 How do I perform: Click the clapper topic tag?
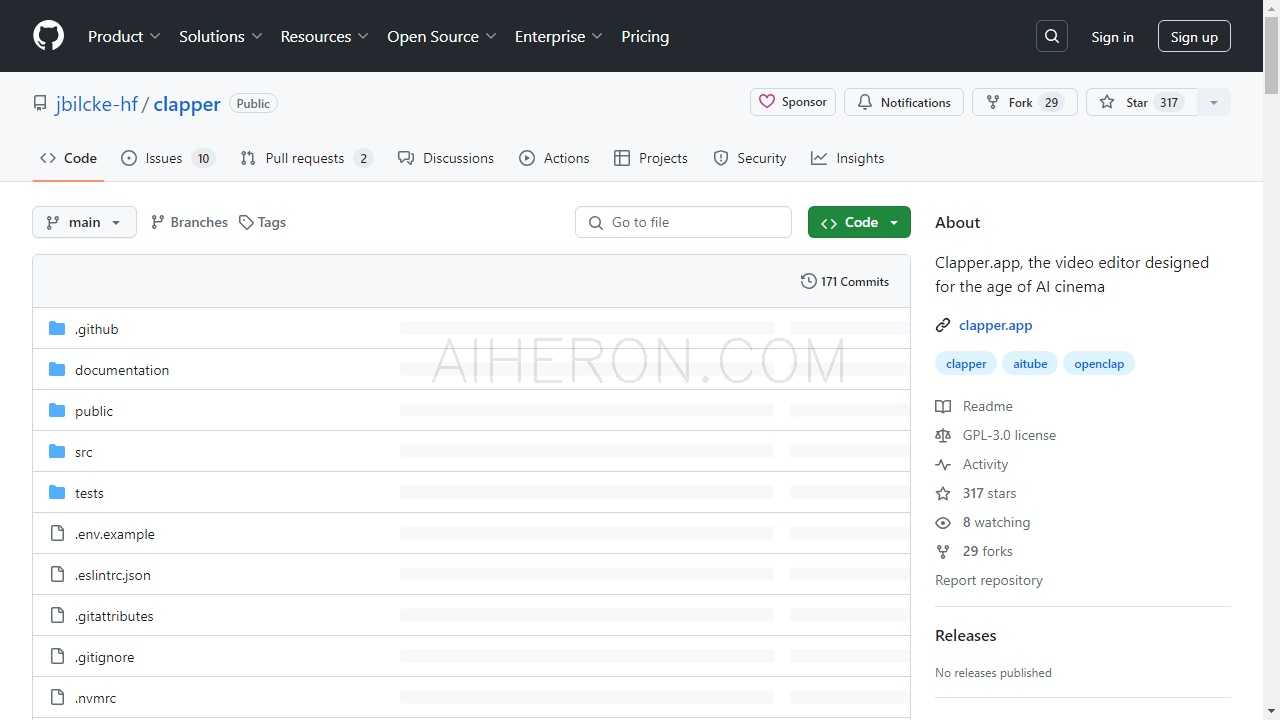[x=966, y=364]
